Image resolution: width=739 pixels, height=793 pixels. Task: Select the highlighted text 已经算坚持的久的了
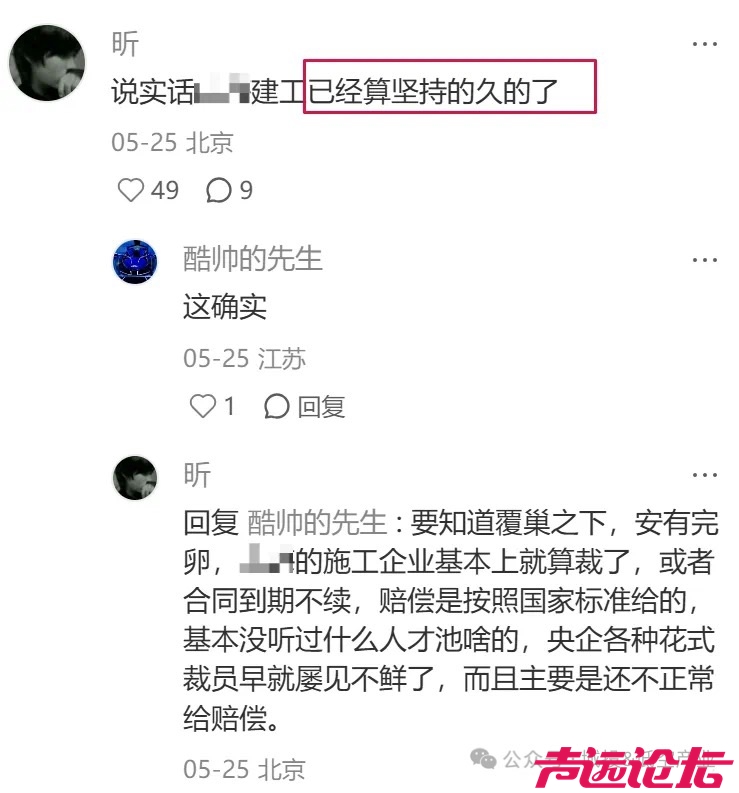click(x=433, y=92)
